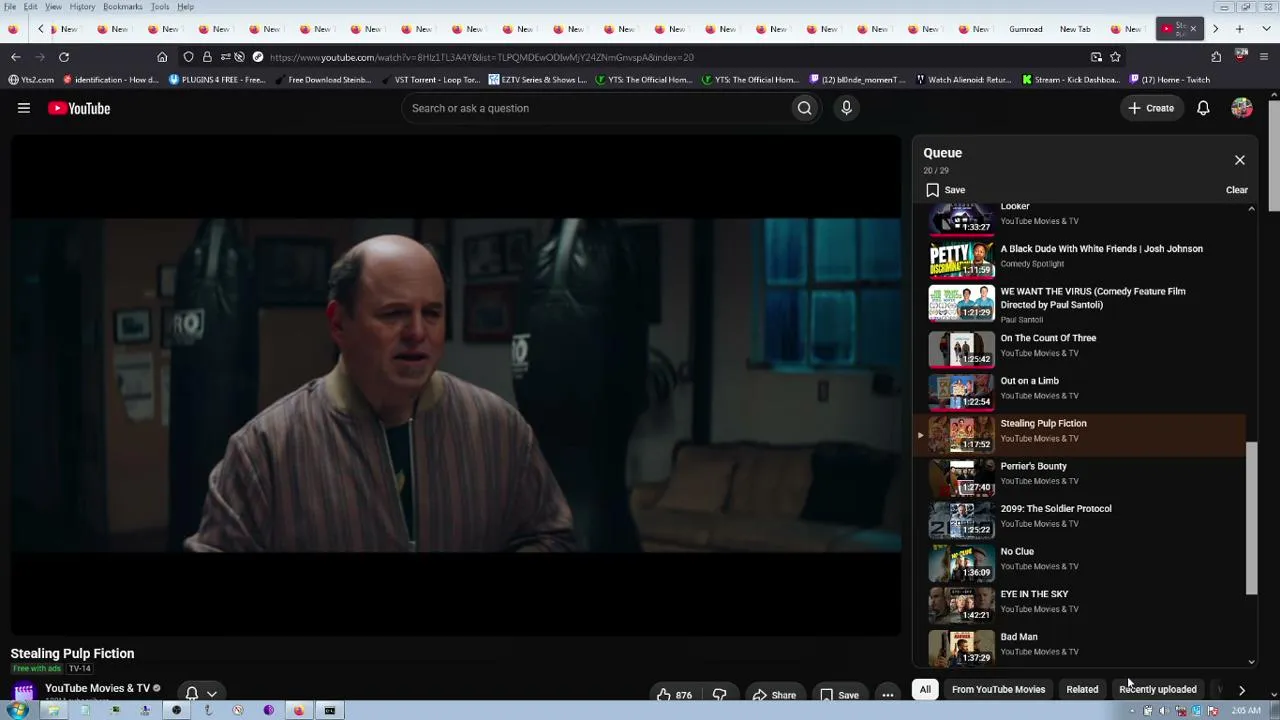Click the video player to pause
The height and width of the screenshot is (720, 1280).
point(456,385)
